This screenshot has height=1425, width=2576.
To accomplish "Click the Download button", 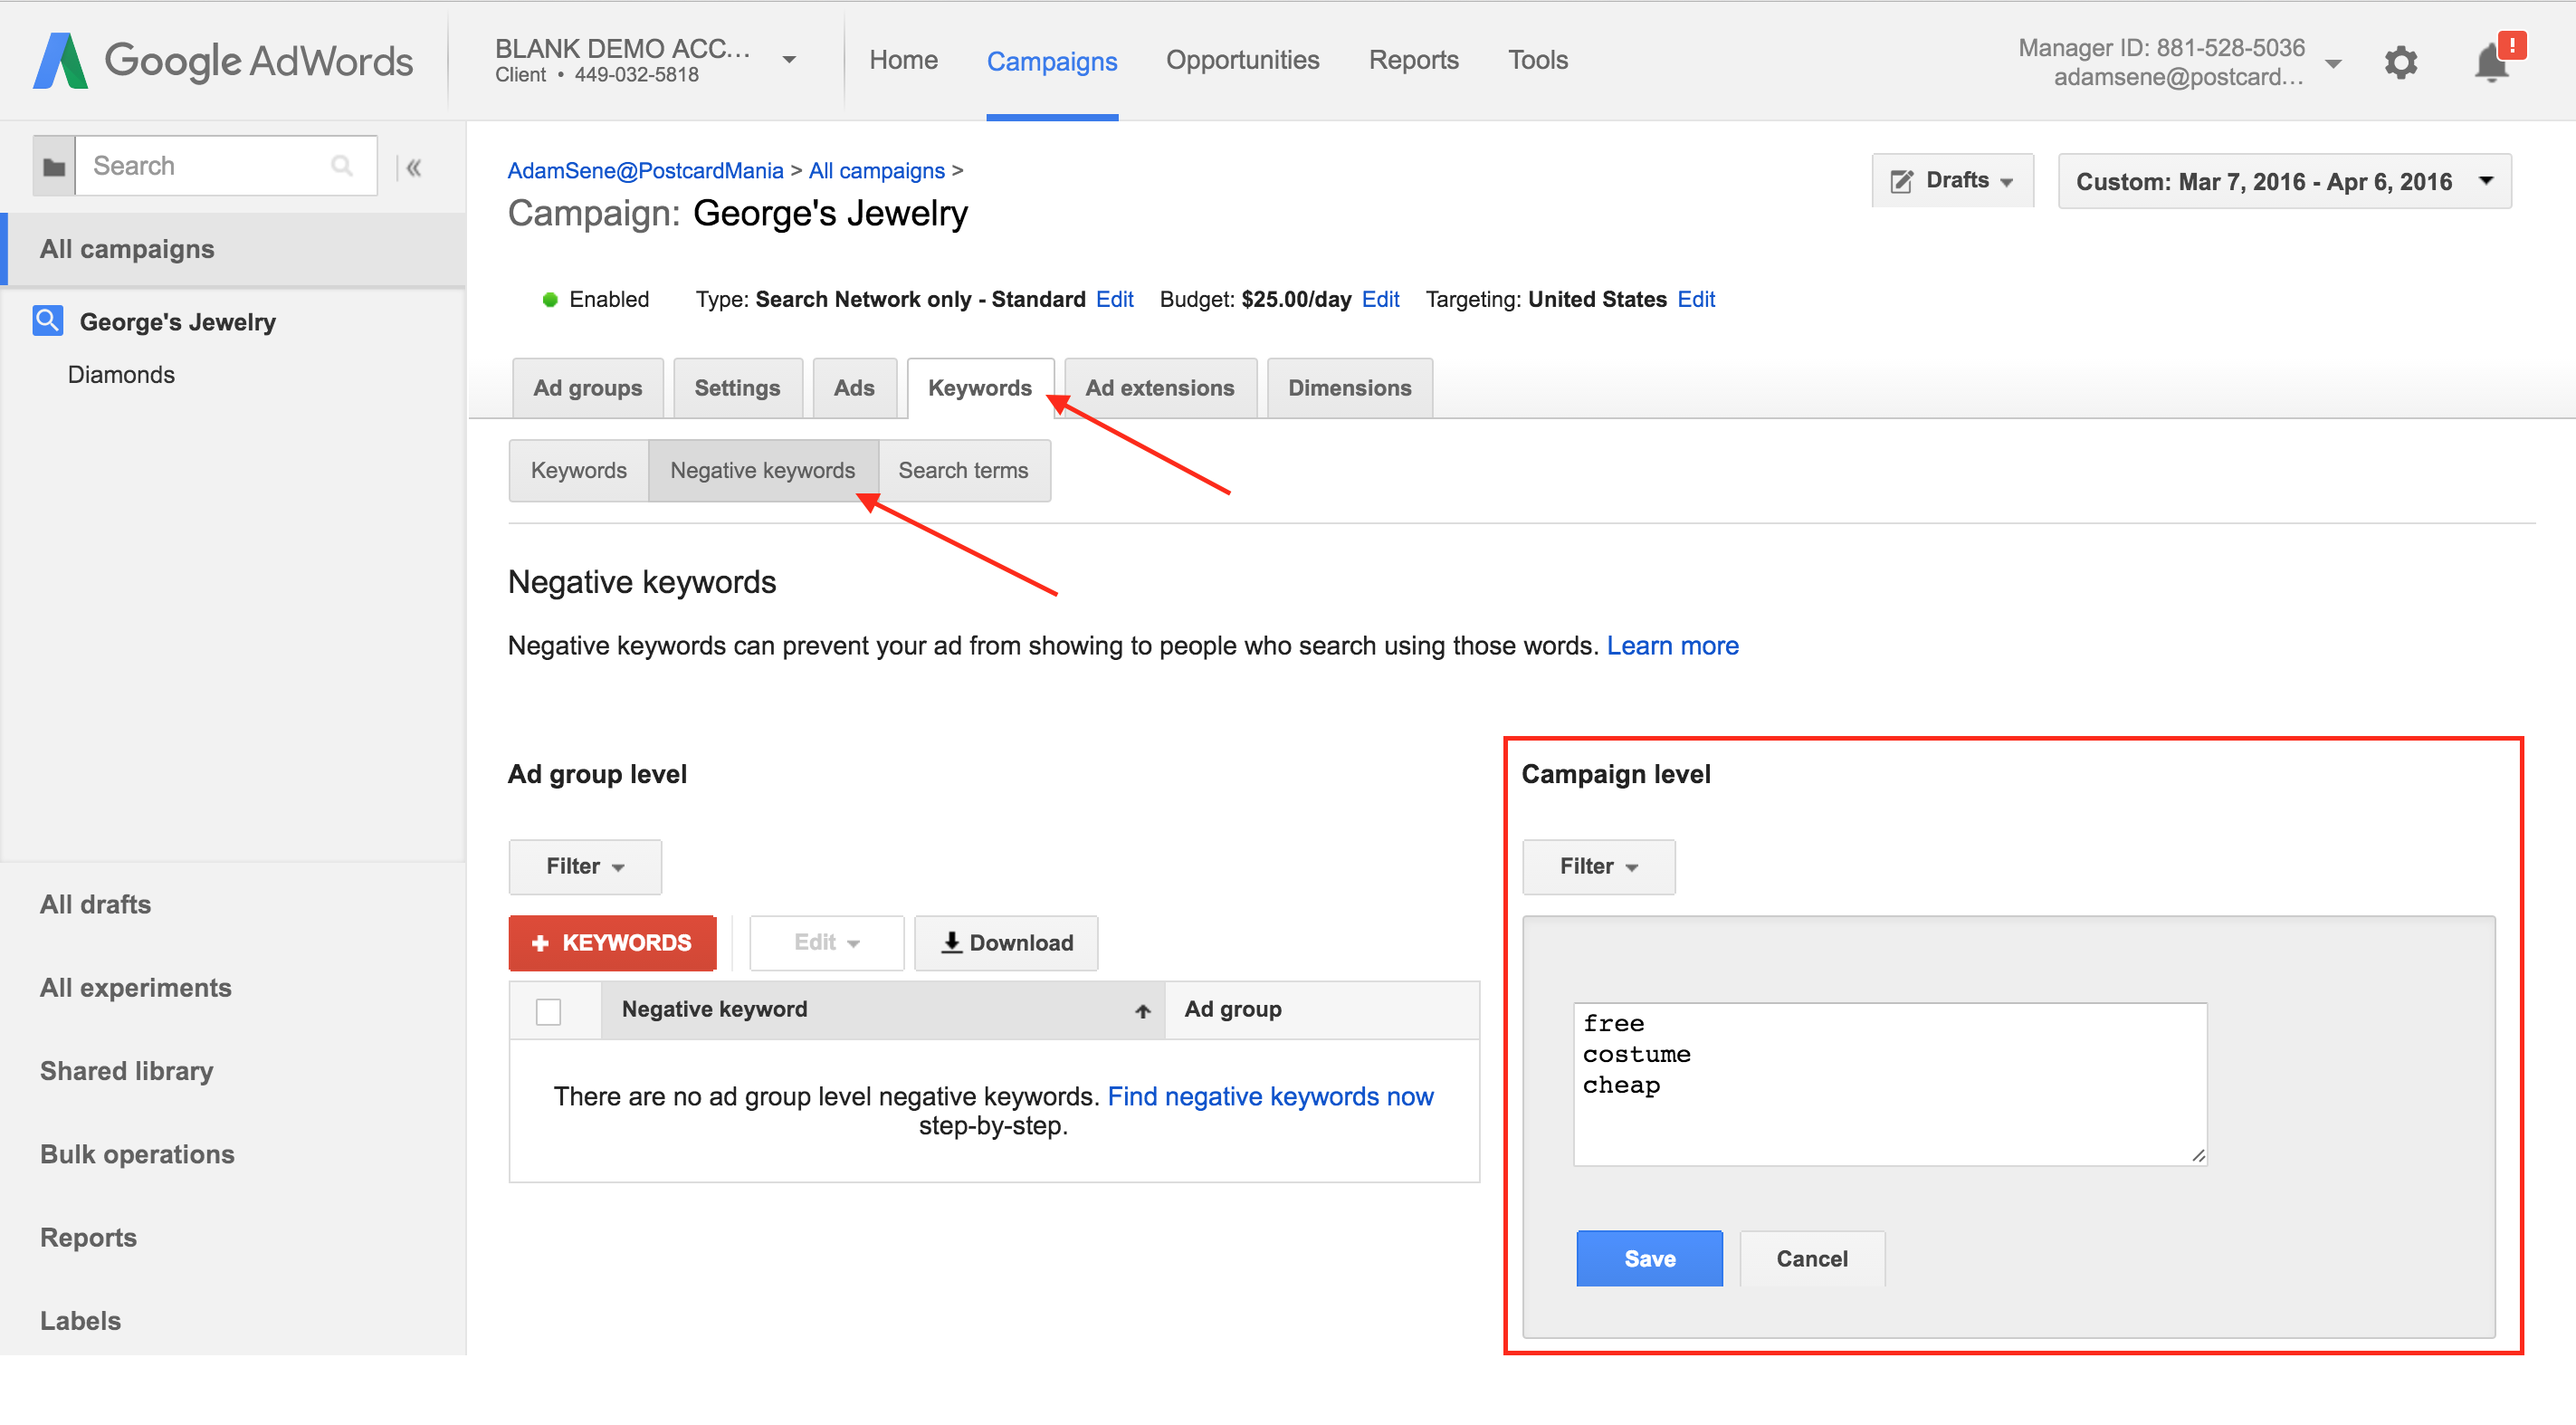I will point(1006,942).
